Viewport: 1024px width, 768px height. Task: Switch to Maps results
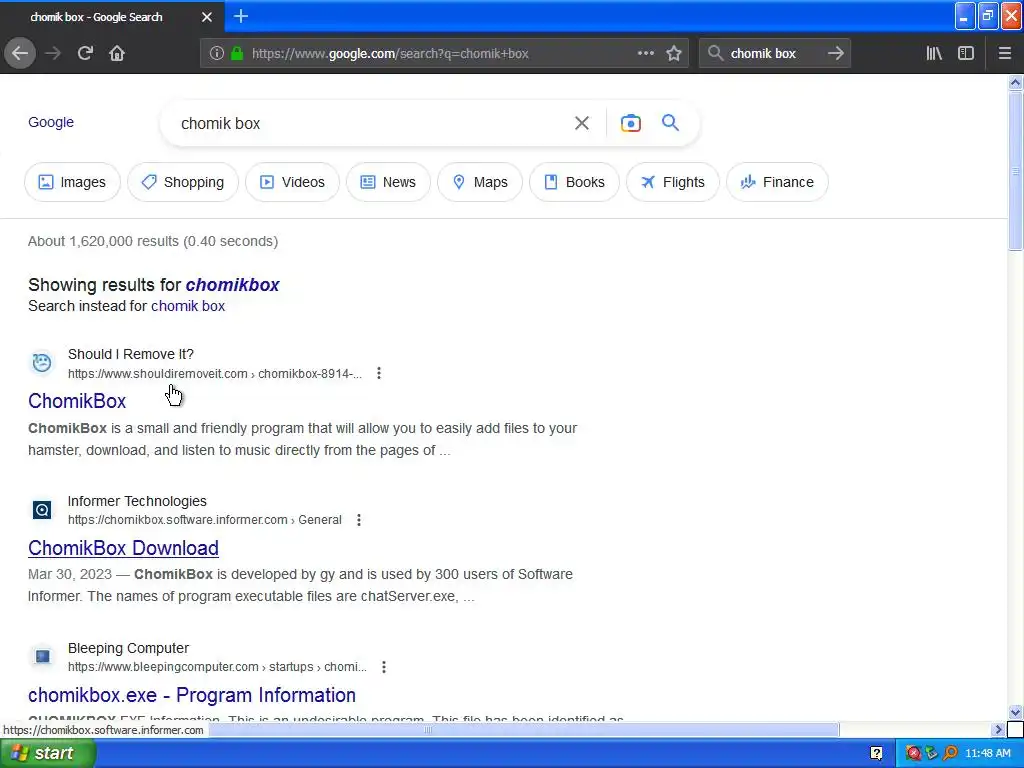(x=480, y=182)
